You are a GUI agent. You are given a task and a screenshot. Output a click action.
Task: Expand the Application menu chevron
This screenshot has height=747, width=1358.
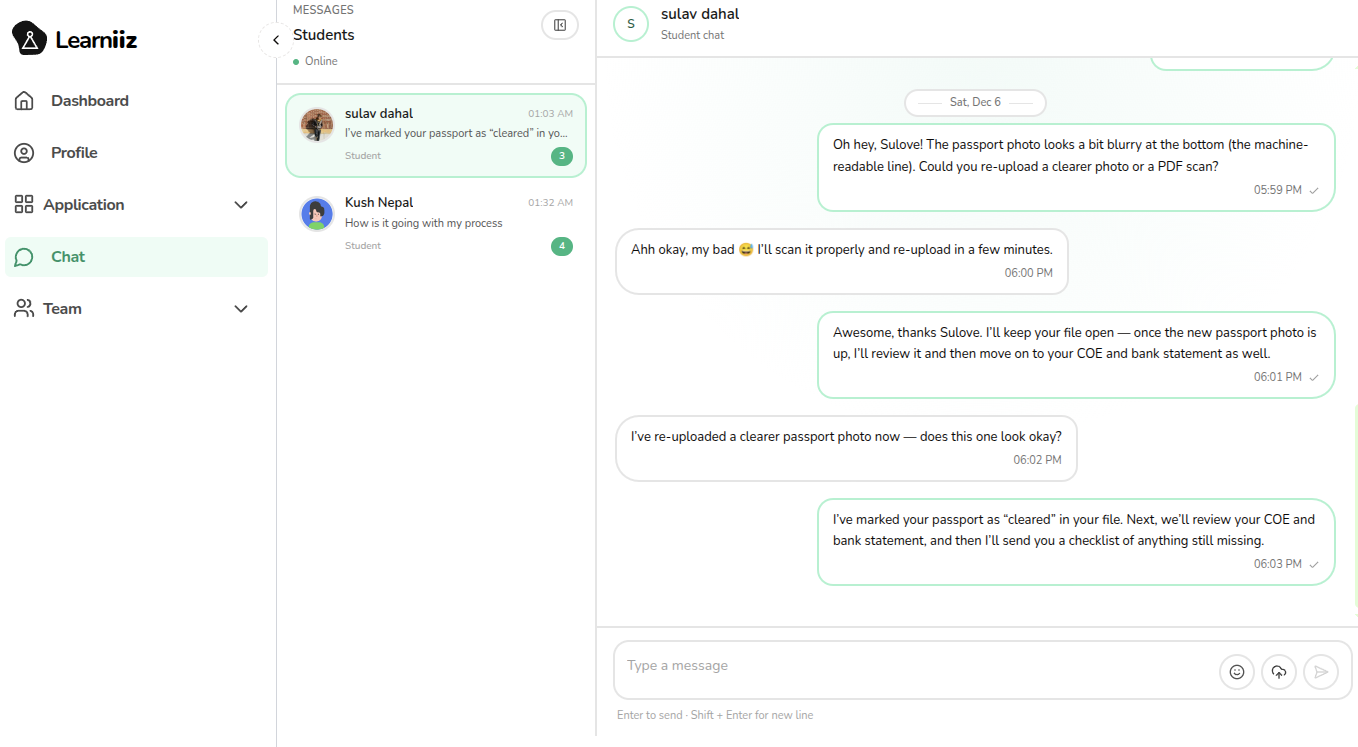coord(240,205)
